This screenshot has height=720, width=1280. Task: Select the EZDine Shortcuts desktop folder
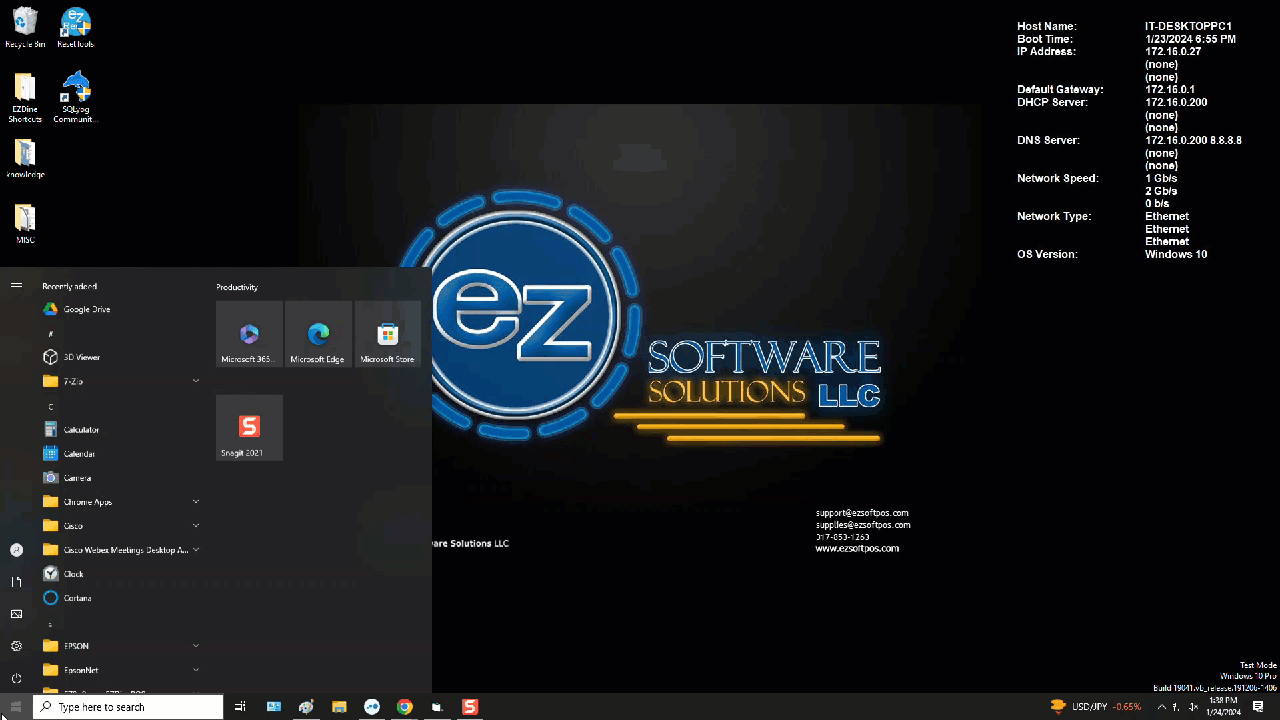25,98
